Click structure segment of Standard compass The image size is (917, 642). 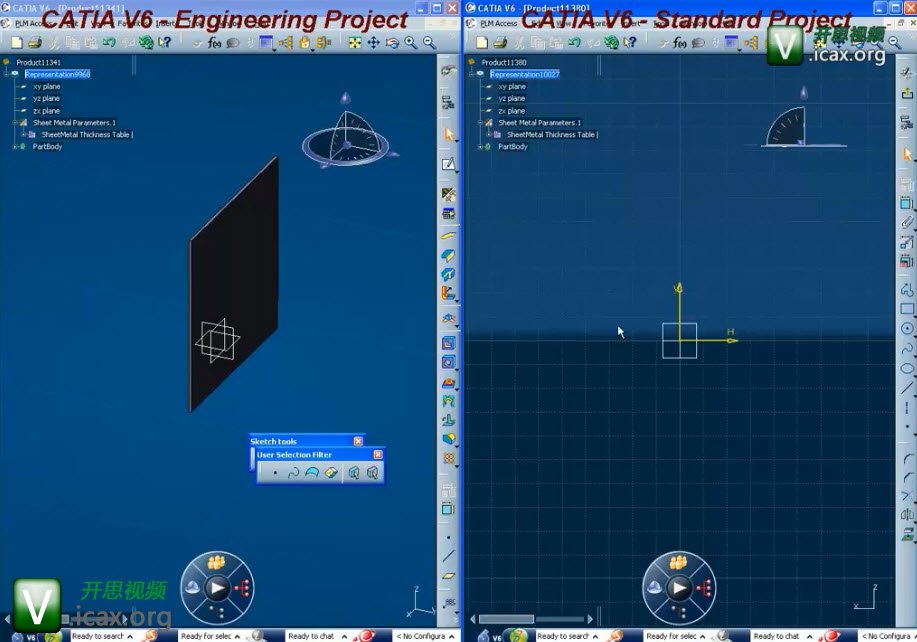coord(705,588)
